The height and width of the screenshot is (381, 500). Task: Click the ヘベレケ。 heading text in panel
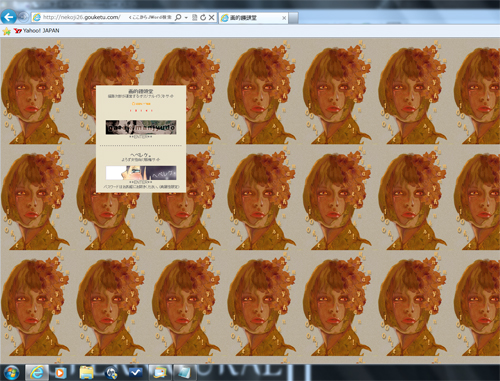pyautogui.click(x=141, y=154)
